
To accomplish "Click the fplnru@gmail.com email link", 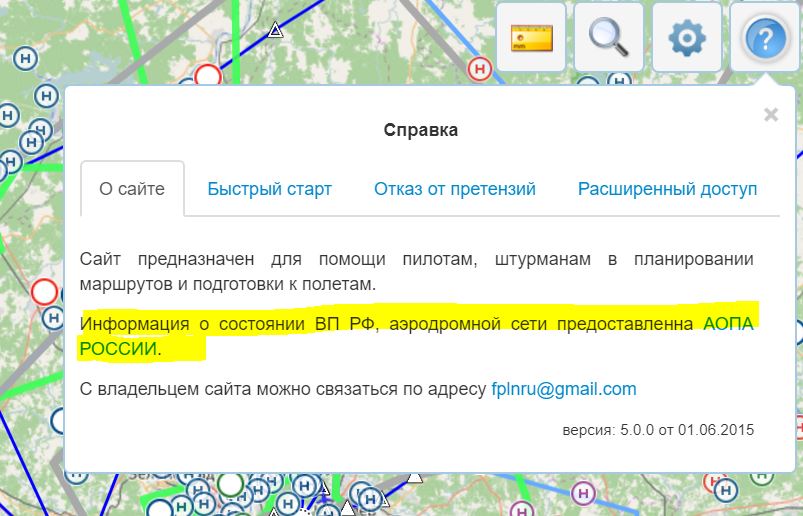I will click(563, 389).
